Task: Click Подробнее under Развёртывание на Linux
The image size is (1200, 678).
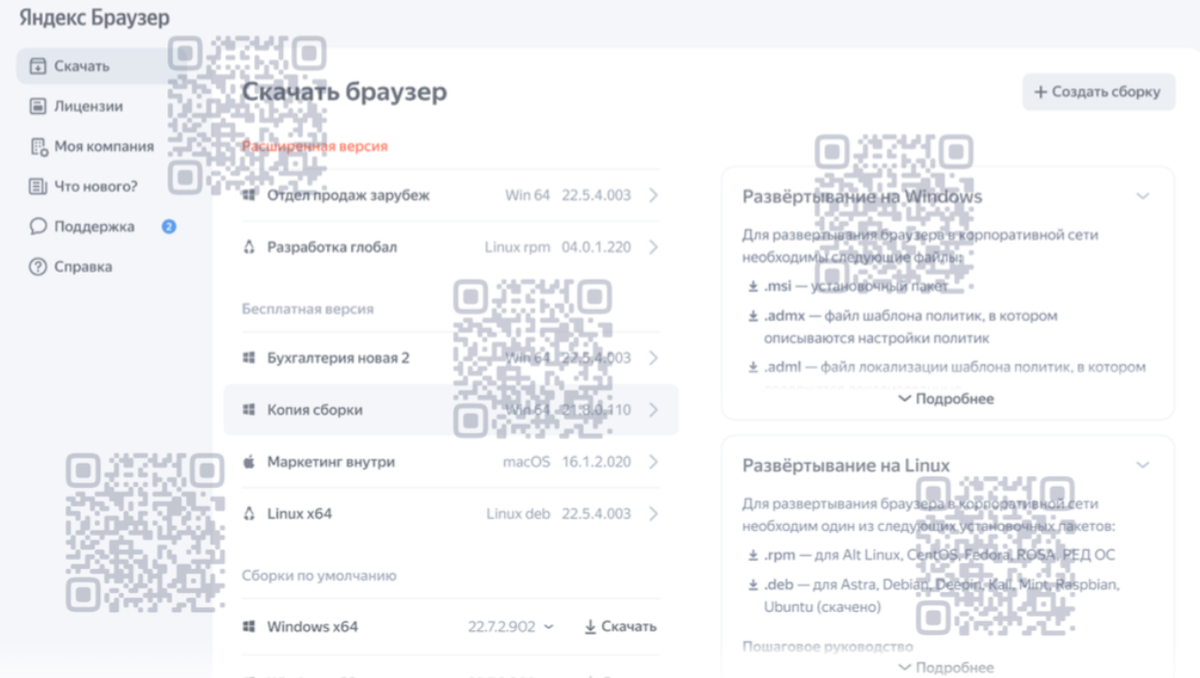Action: coord(946,667)
